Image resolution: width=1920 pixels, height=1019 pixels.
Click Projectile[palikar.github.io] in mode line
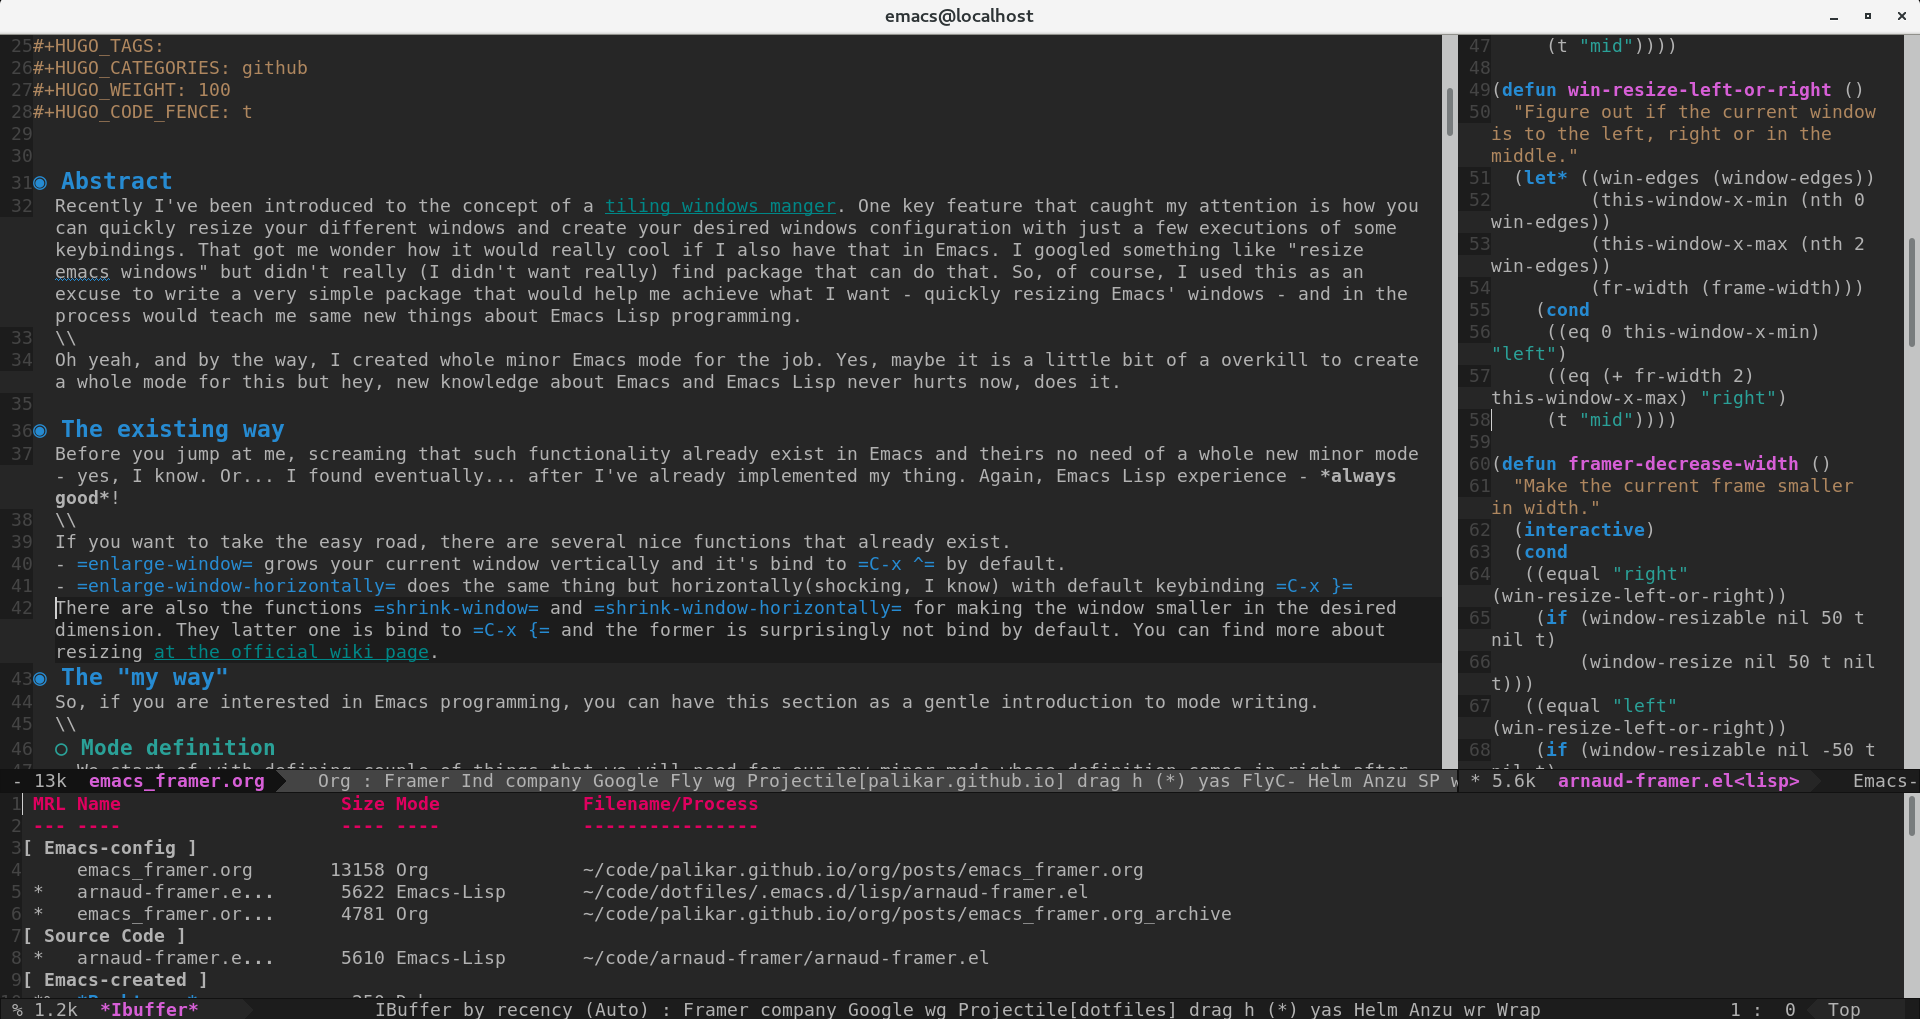tap(906, 781)
